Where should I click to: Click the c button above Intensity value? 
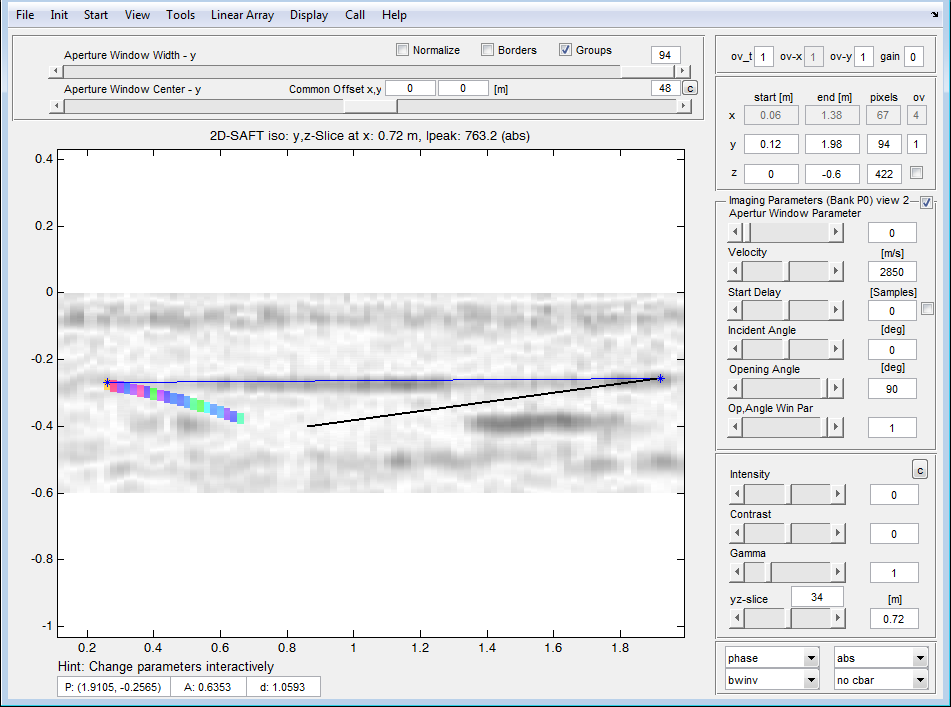(x=919, y=469)
